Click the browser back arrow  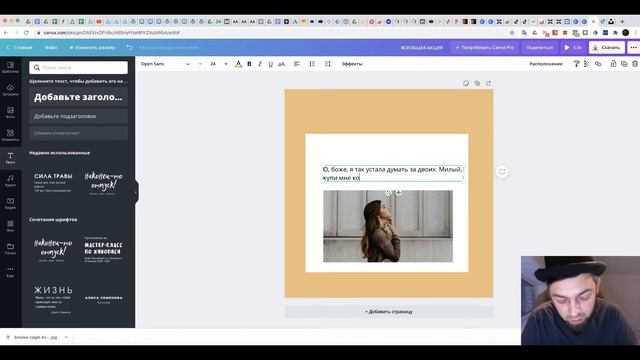click(x=6, y=33)
